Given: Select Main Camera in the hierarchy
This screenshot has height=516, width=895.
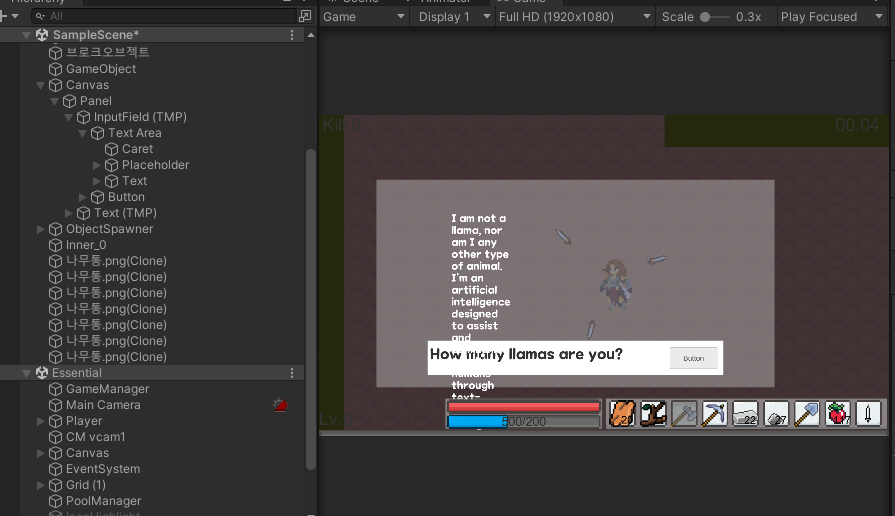Looking at the screenshot, I should [x=103, y=405].
